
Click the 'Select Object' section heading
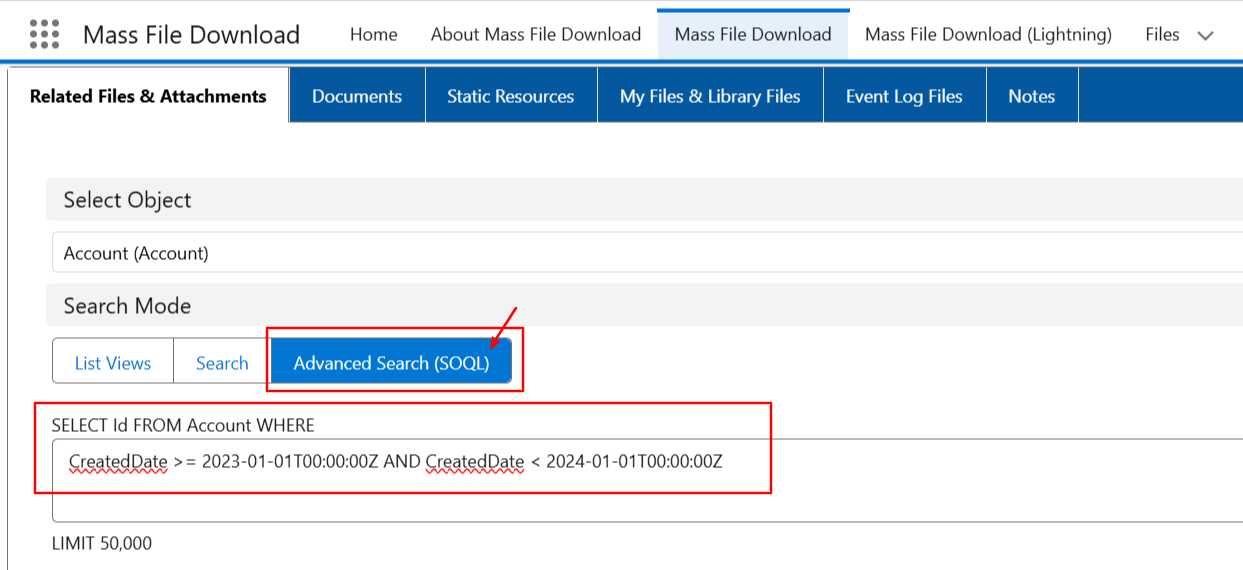[x=127, y=200]
